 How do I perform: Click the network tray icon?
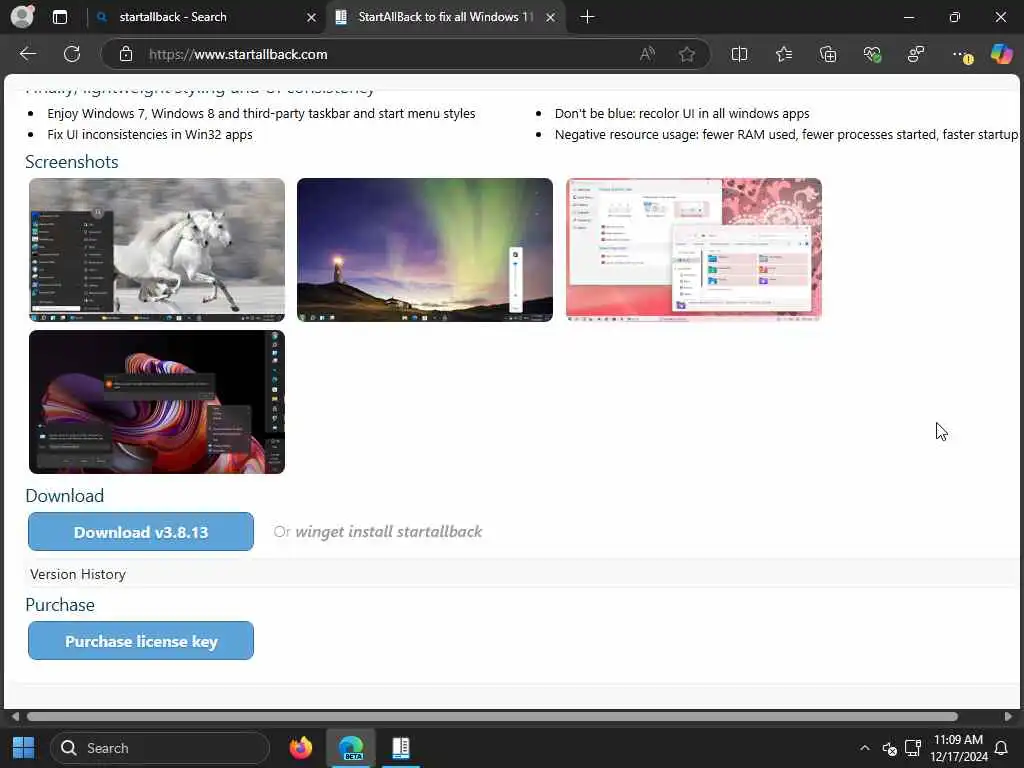tap(913, 748)
